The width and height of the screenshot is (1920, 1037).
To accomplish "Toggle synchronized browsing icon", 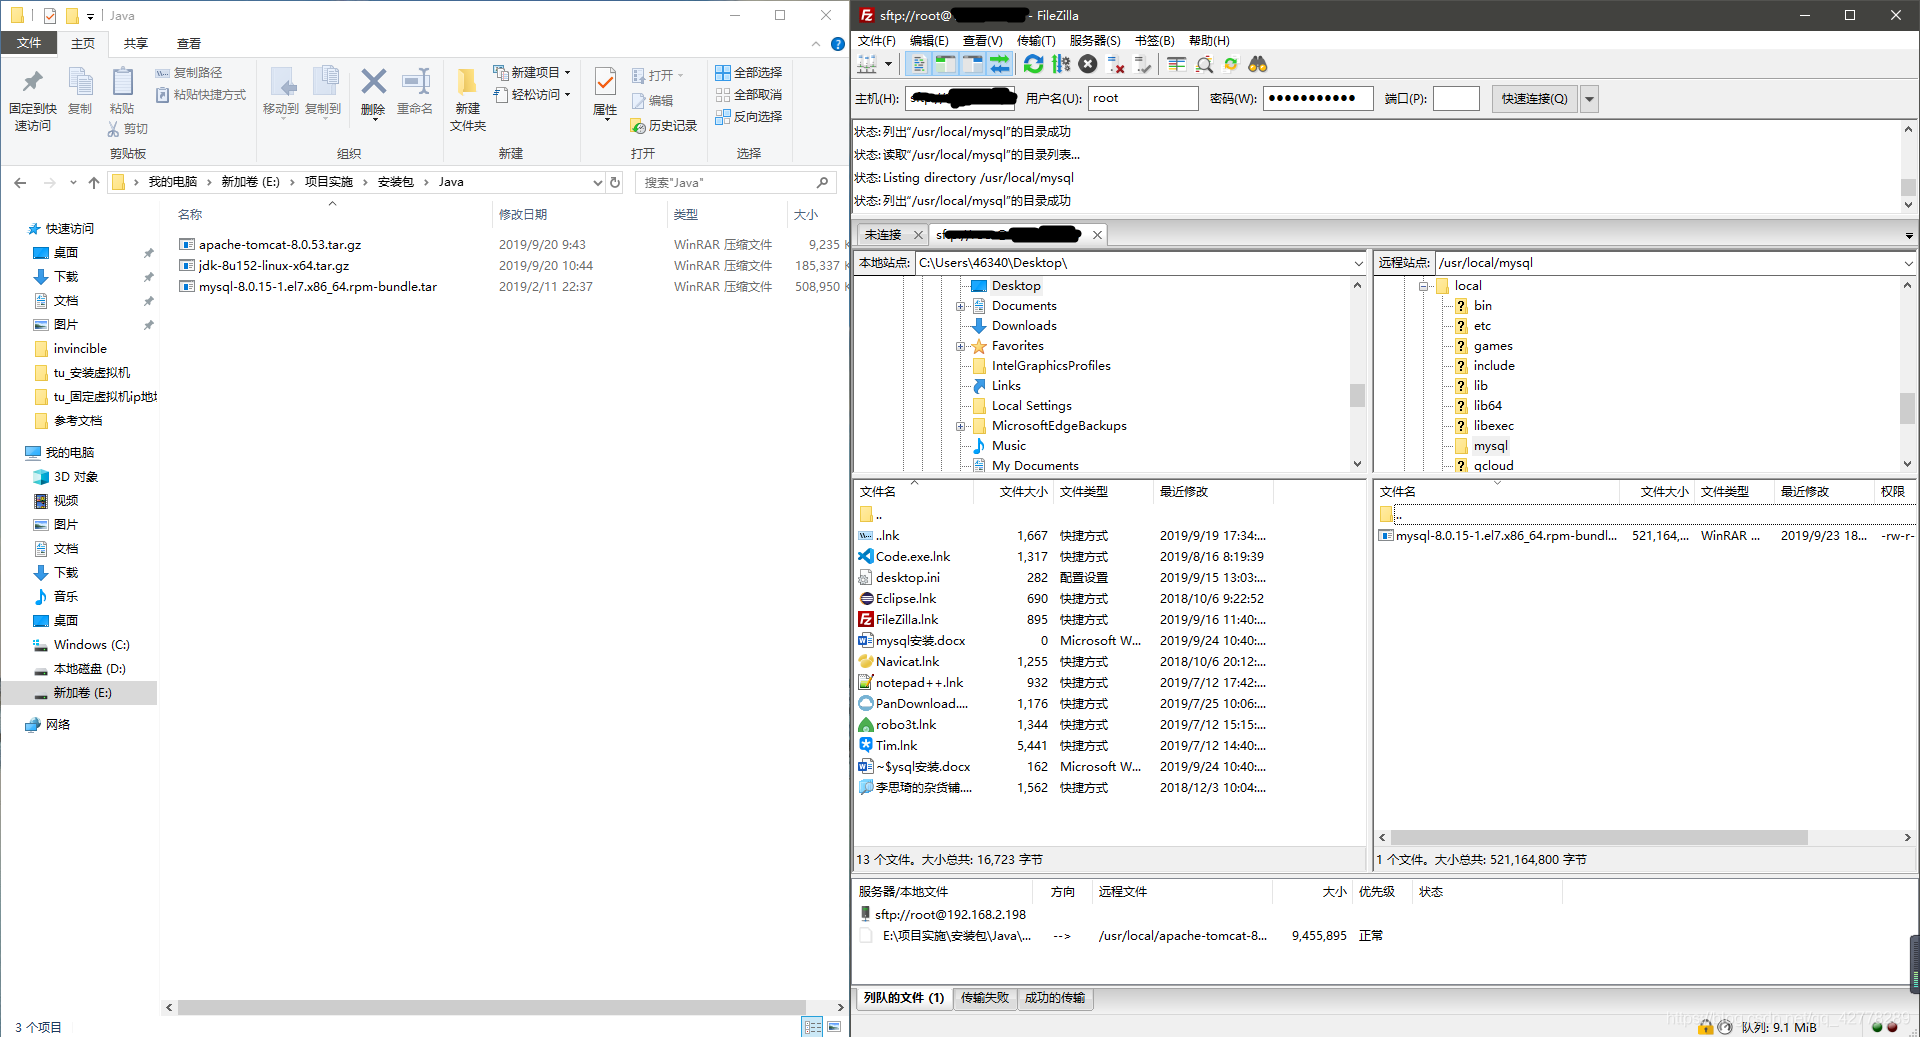I will coord(1231,64).
